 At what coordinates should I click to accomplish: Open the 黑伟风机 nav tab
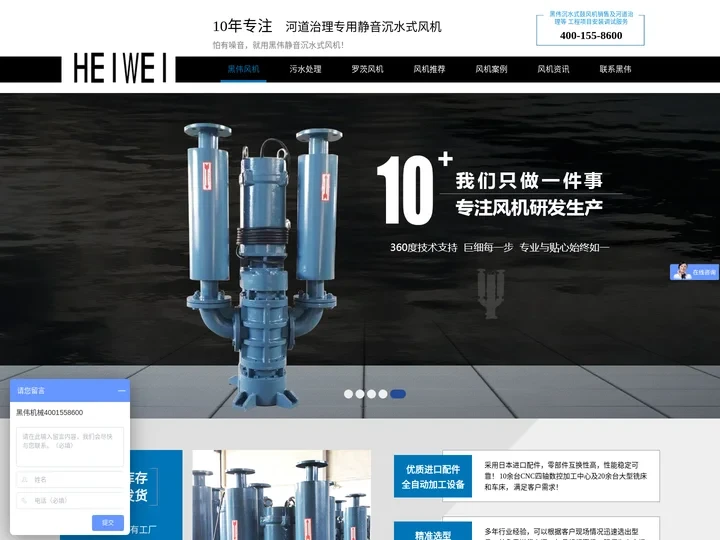(x=243, y=69)
